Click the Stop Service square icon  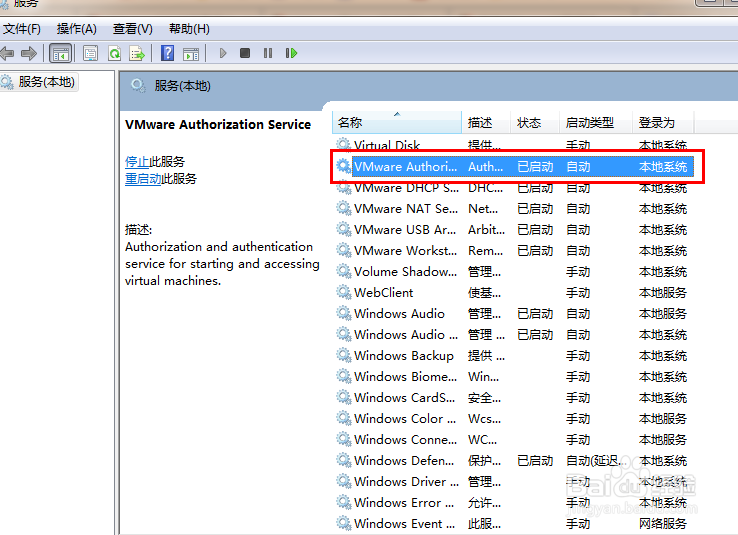coord(245,53)
